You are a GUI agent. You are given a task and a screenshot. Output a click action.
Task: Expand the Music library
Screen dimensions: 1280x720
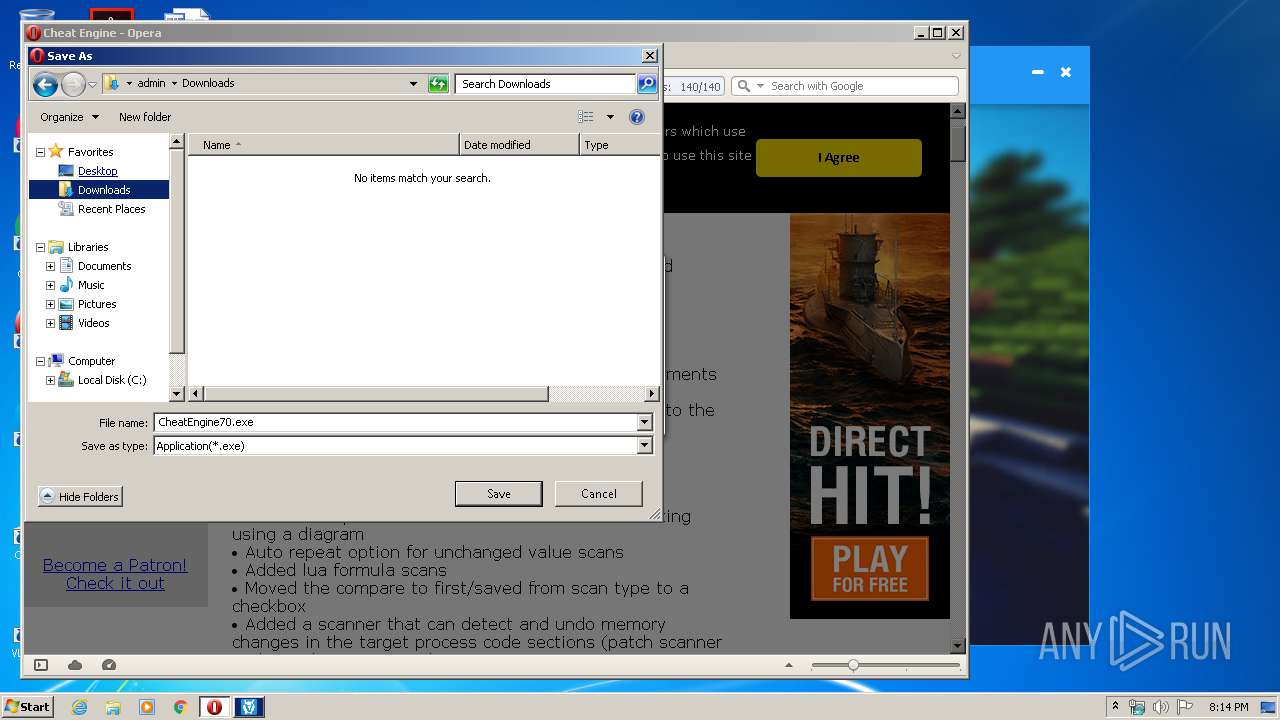coord(50,285)
